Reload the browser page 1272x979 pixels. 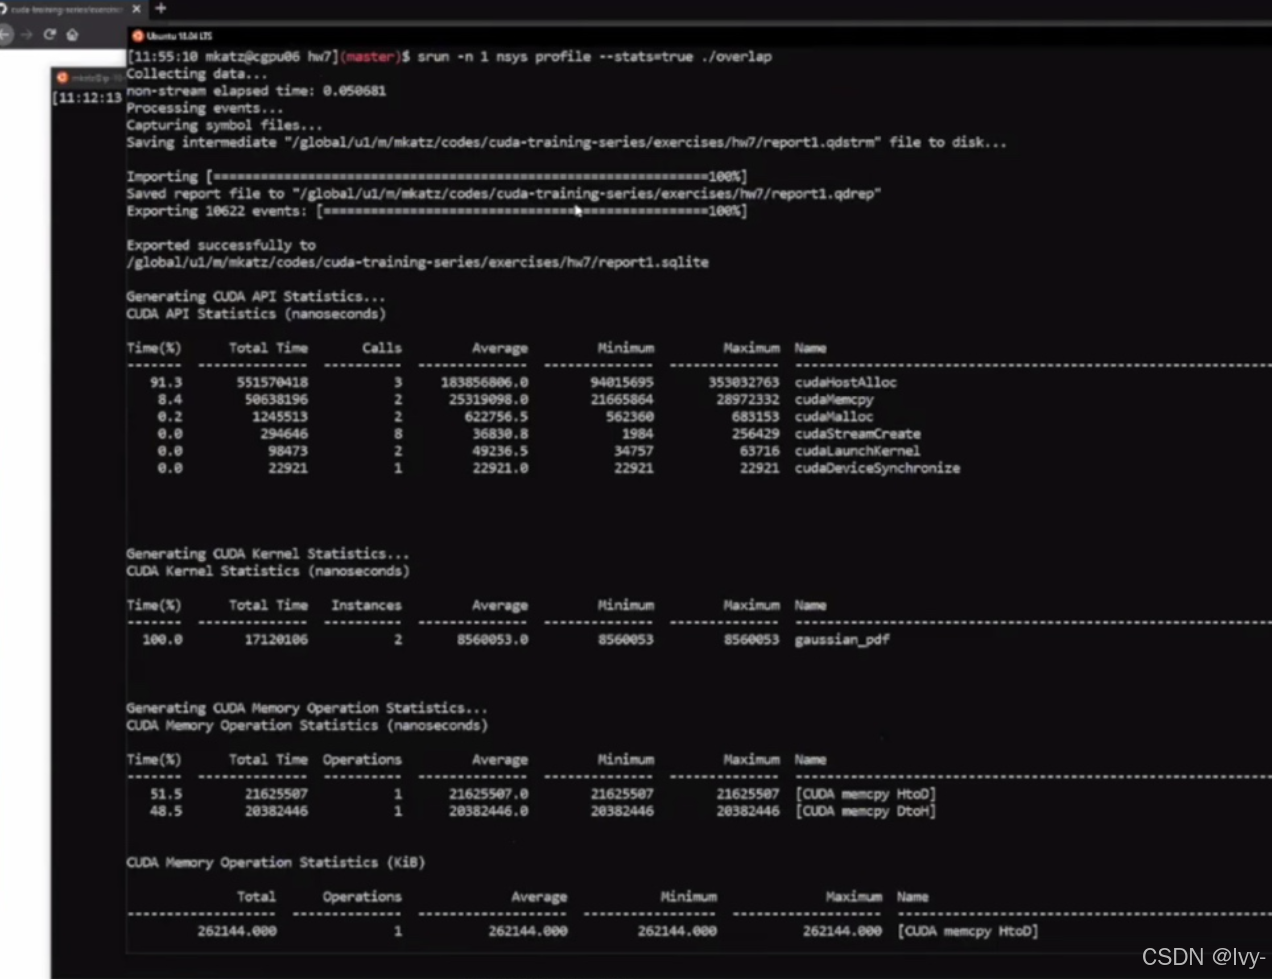click(x=49, y=34)
